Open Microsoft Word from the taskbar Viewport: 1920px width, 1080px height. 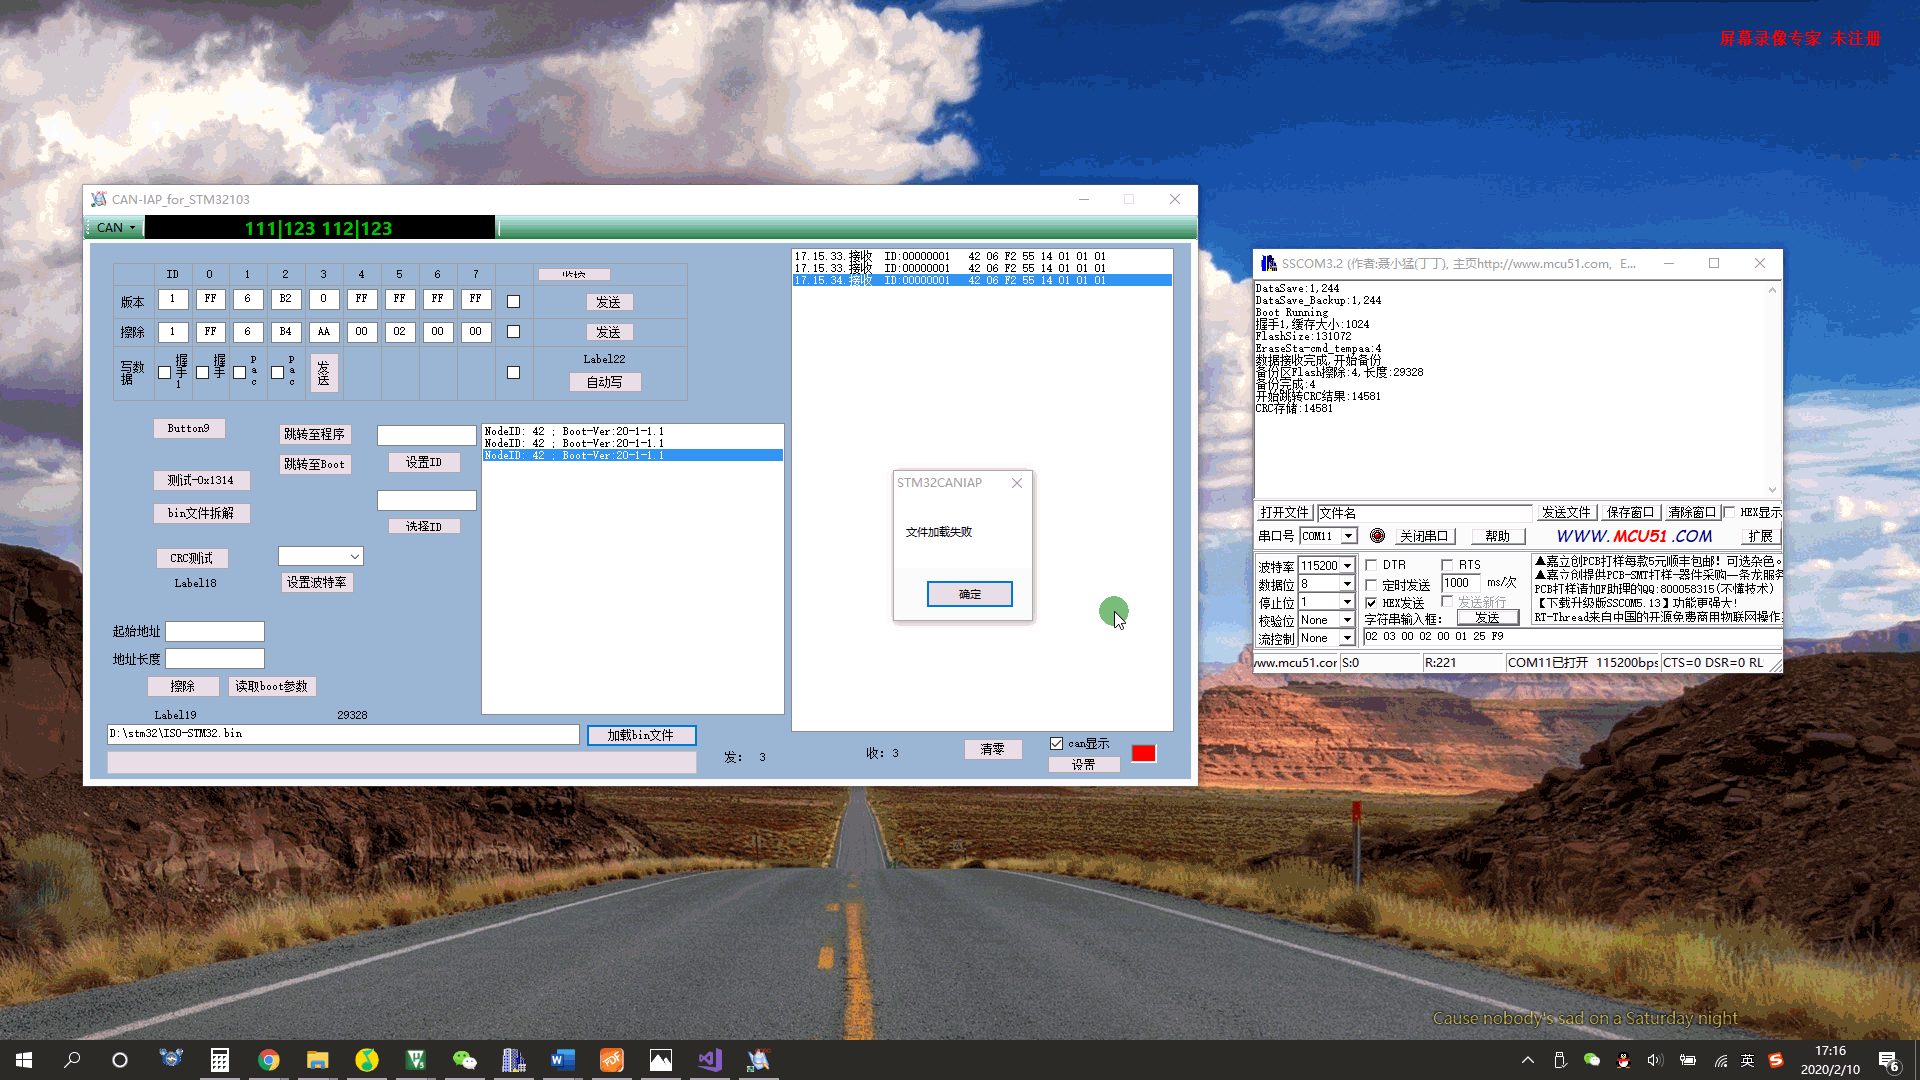click(x=562, y=1060)
